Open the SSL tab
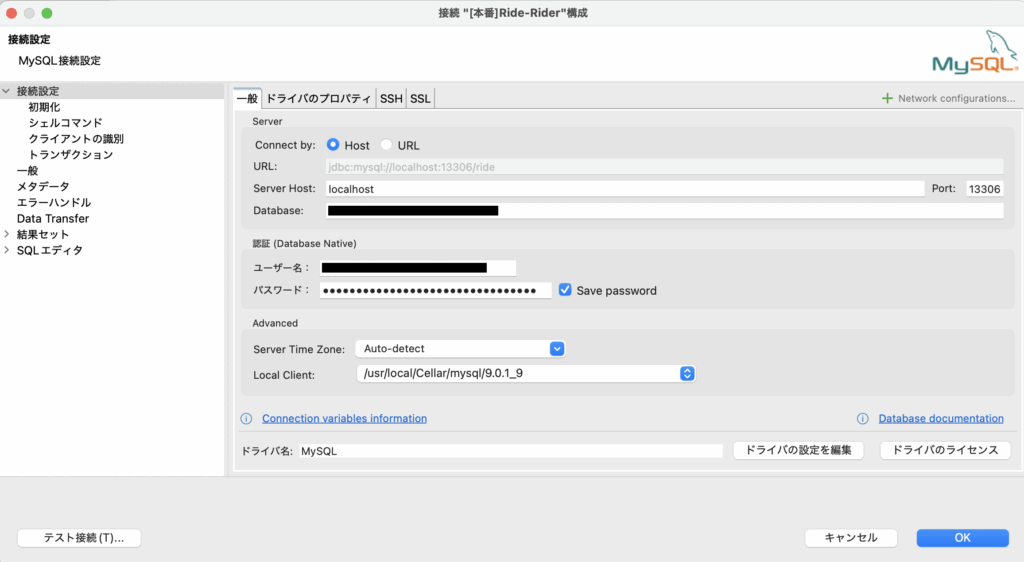1024x562 pixels. click(x=420, y=98)
